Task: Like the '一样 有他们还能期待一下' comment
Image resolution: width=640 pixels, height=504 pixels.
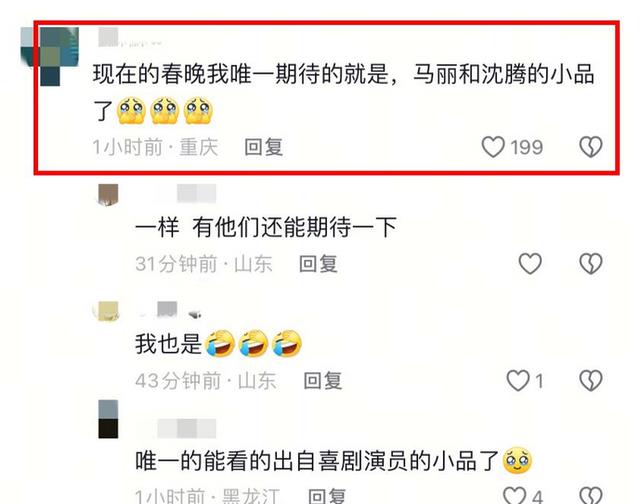Action: pyautogui.click(x=530, y=264)
